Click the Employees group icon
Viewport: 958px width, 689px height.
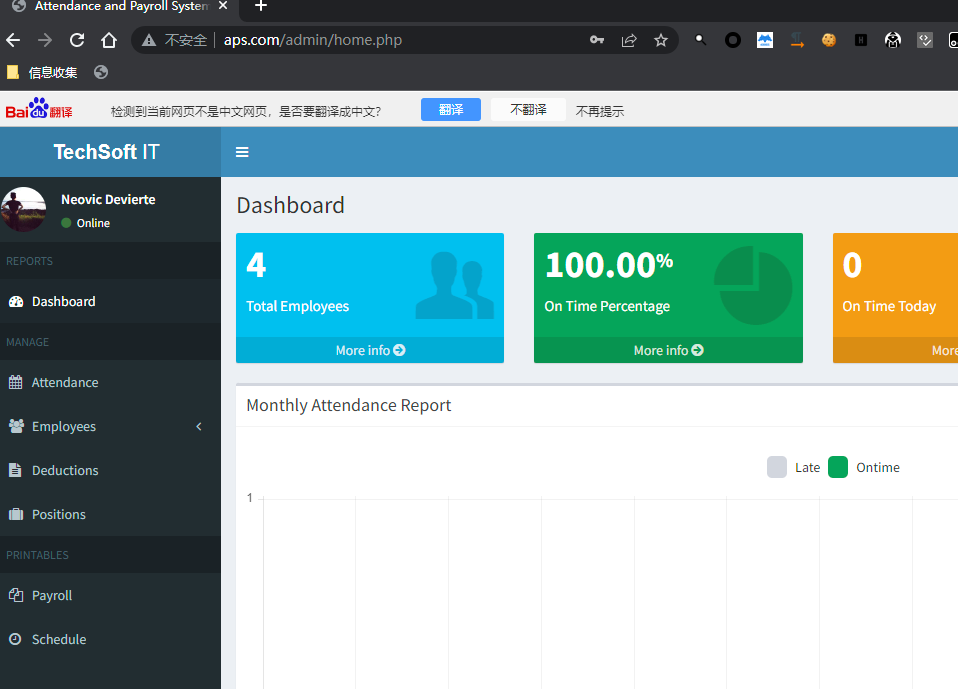pyautogui.click(x=16, y=426)
